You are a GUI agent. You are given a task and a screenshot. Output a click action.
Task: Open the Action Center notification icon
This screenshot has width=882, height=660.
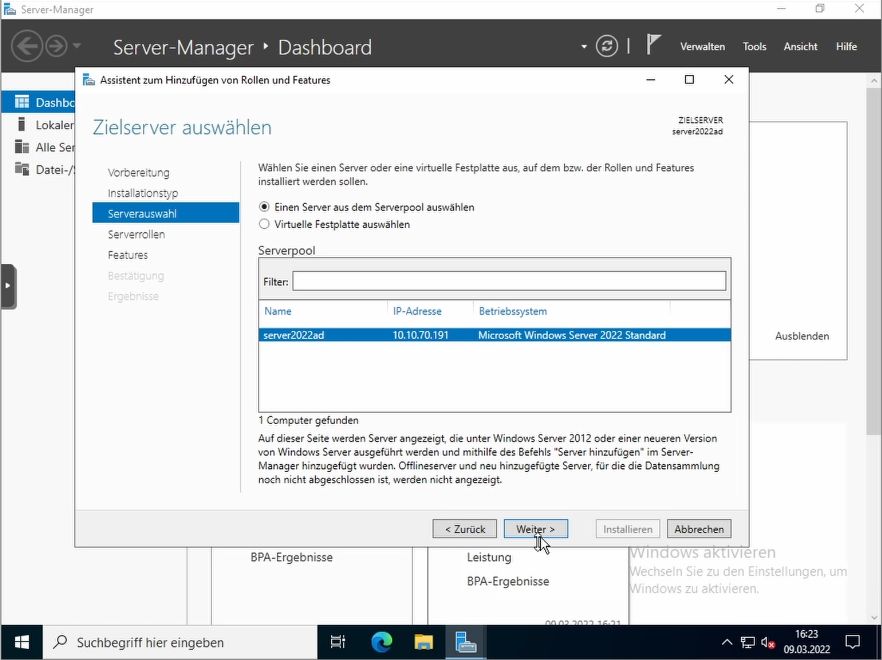pos(853,642)
